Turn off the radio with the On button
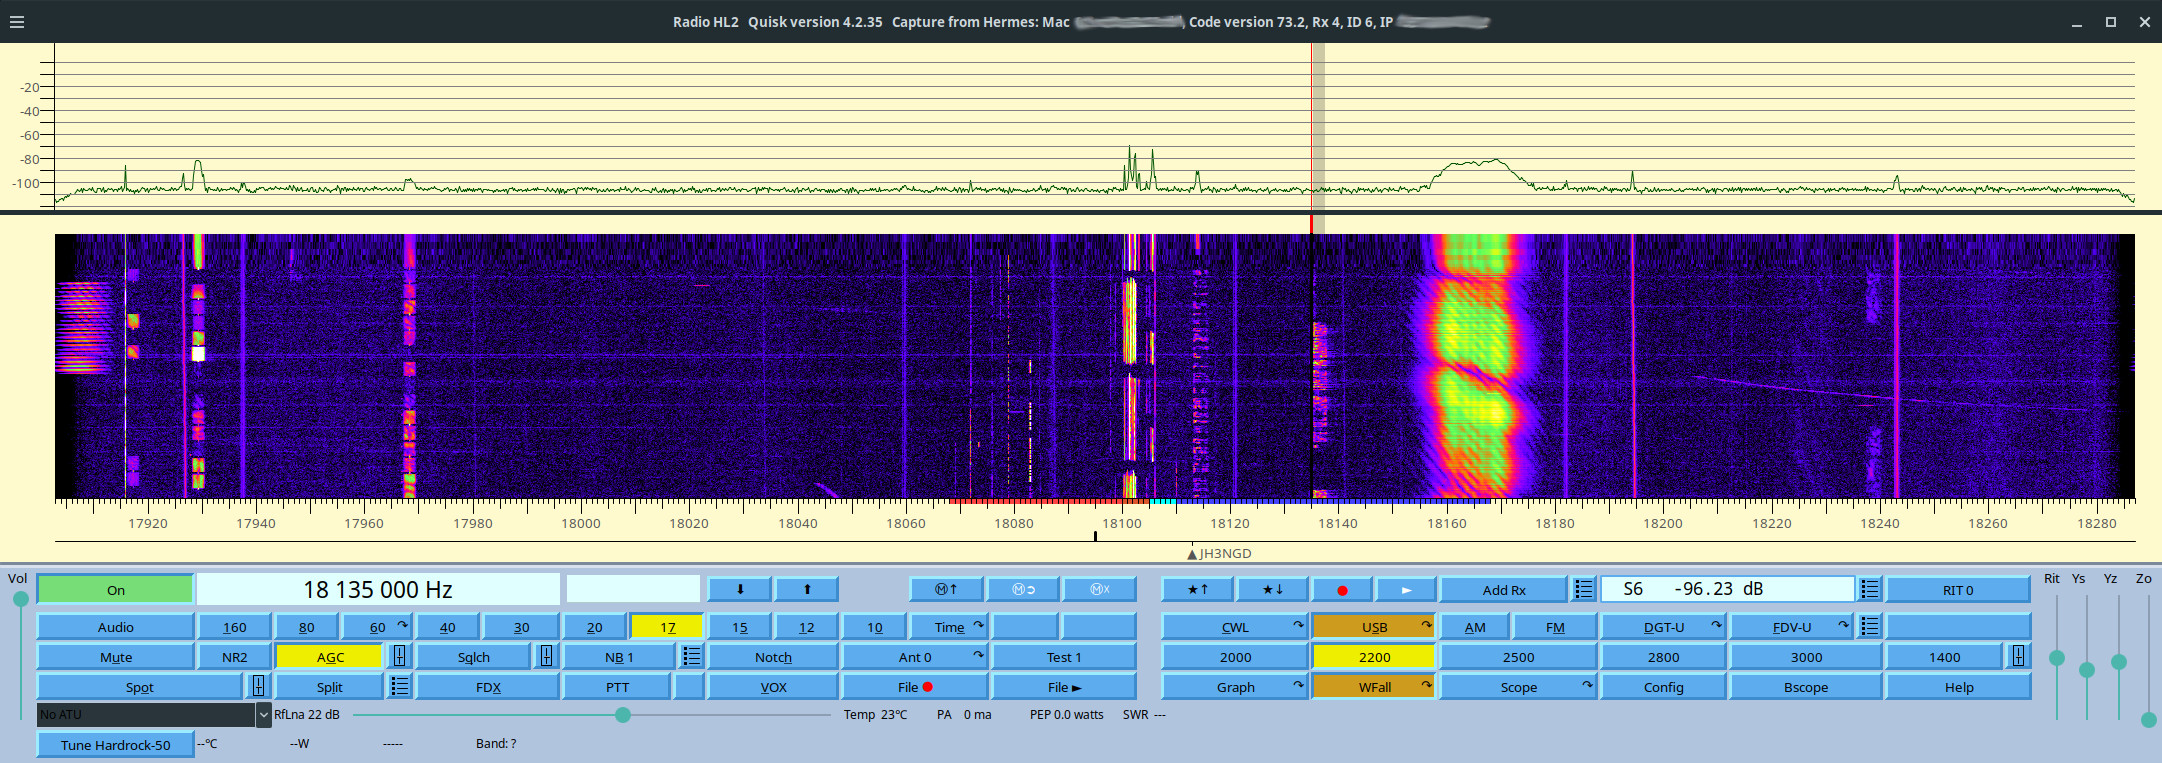This screenshot has width=2162, height=763. [x=115, y=590]
